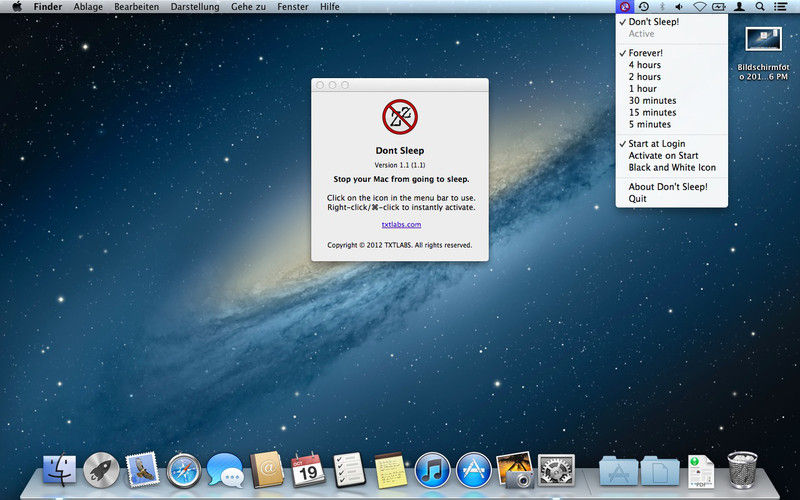This screenshot has height=500, width=800.
Task: Select 2 hours duration
Action: tap(671, 77)
